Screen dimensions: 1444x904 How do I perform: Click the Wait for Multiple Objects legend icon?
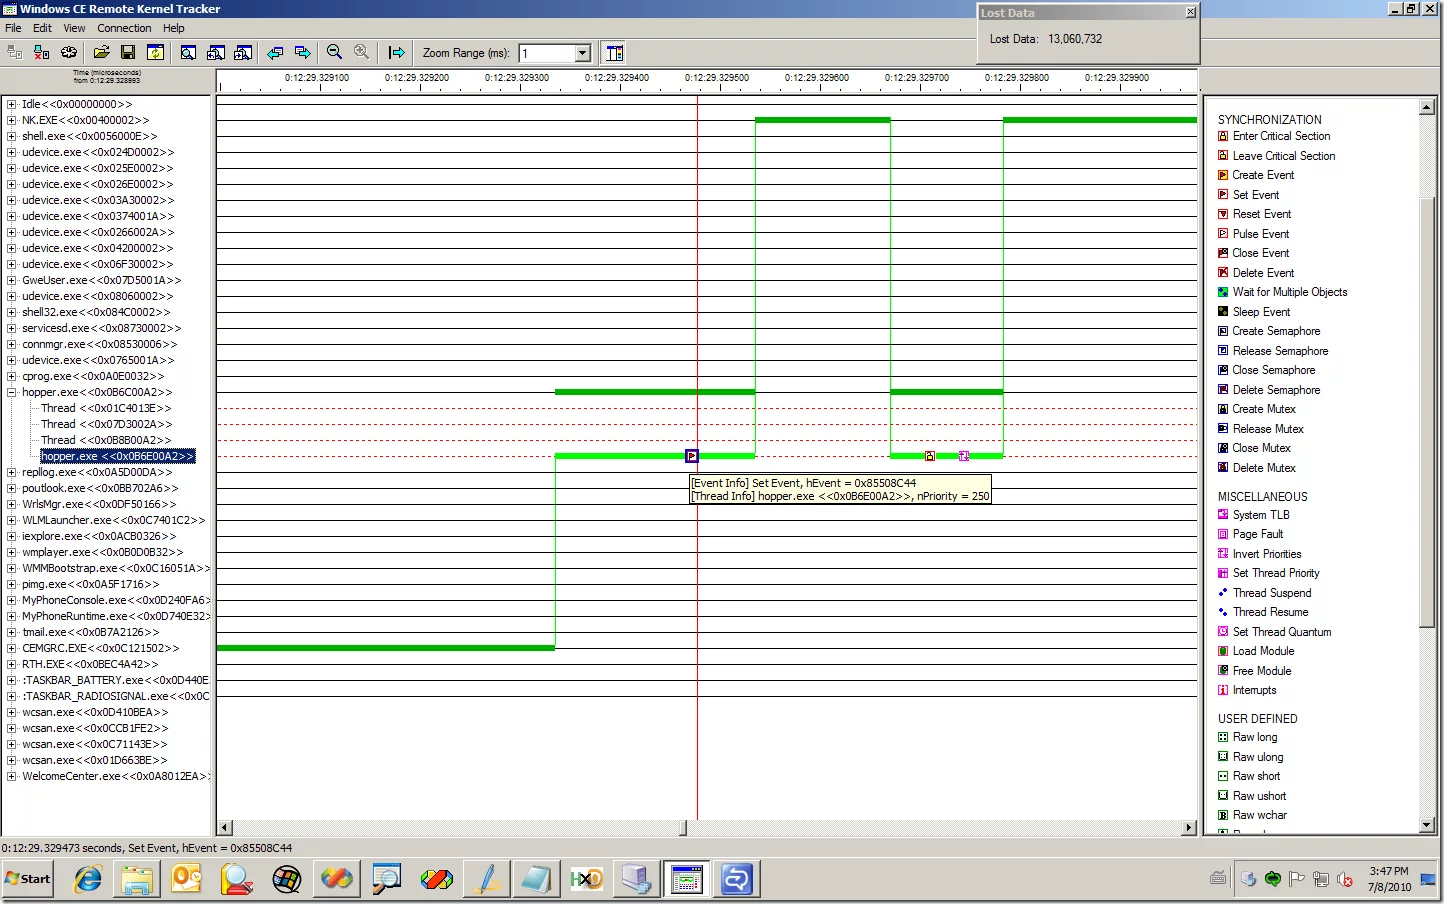tap(1223, 292)
